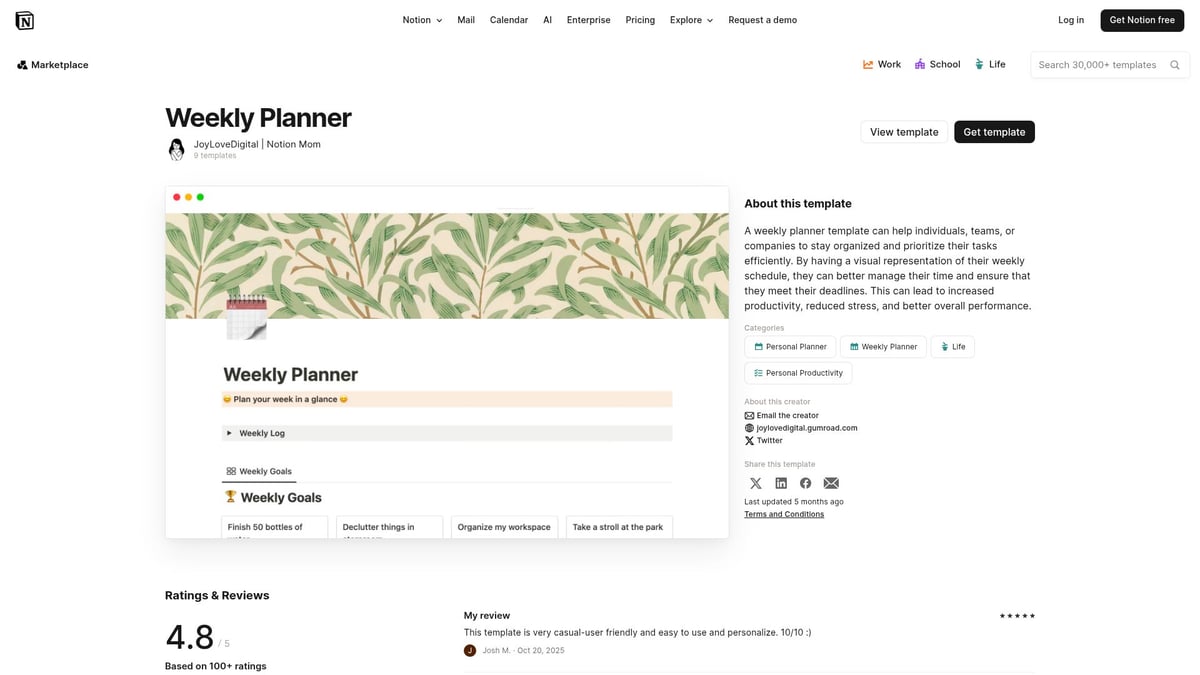This screenshot has height=675, width=1200.
Task: Expand the Notion menu in the navbar
Action: pos(421,19)
